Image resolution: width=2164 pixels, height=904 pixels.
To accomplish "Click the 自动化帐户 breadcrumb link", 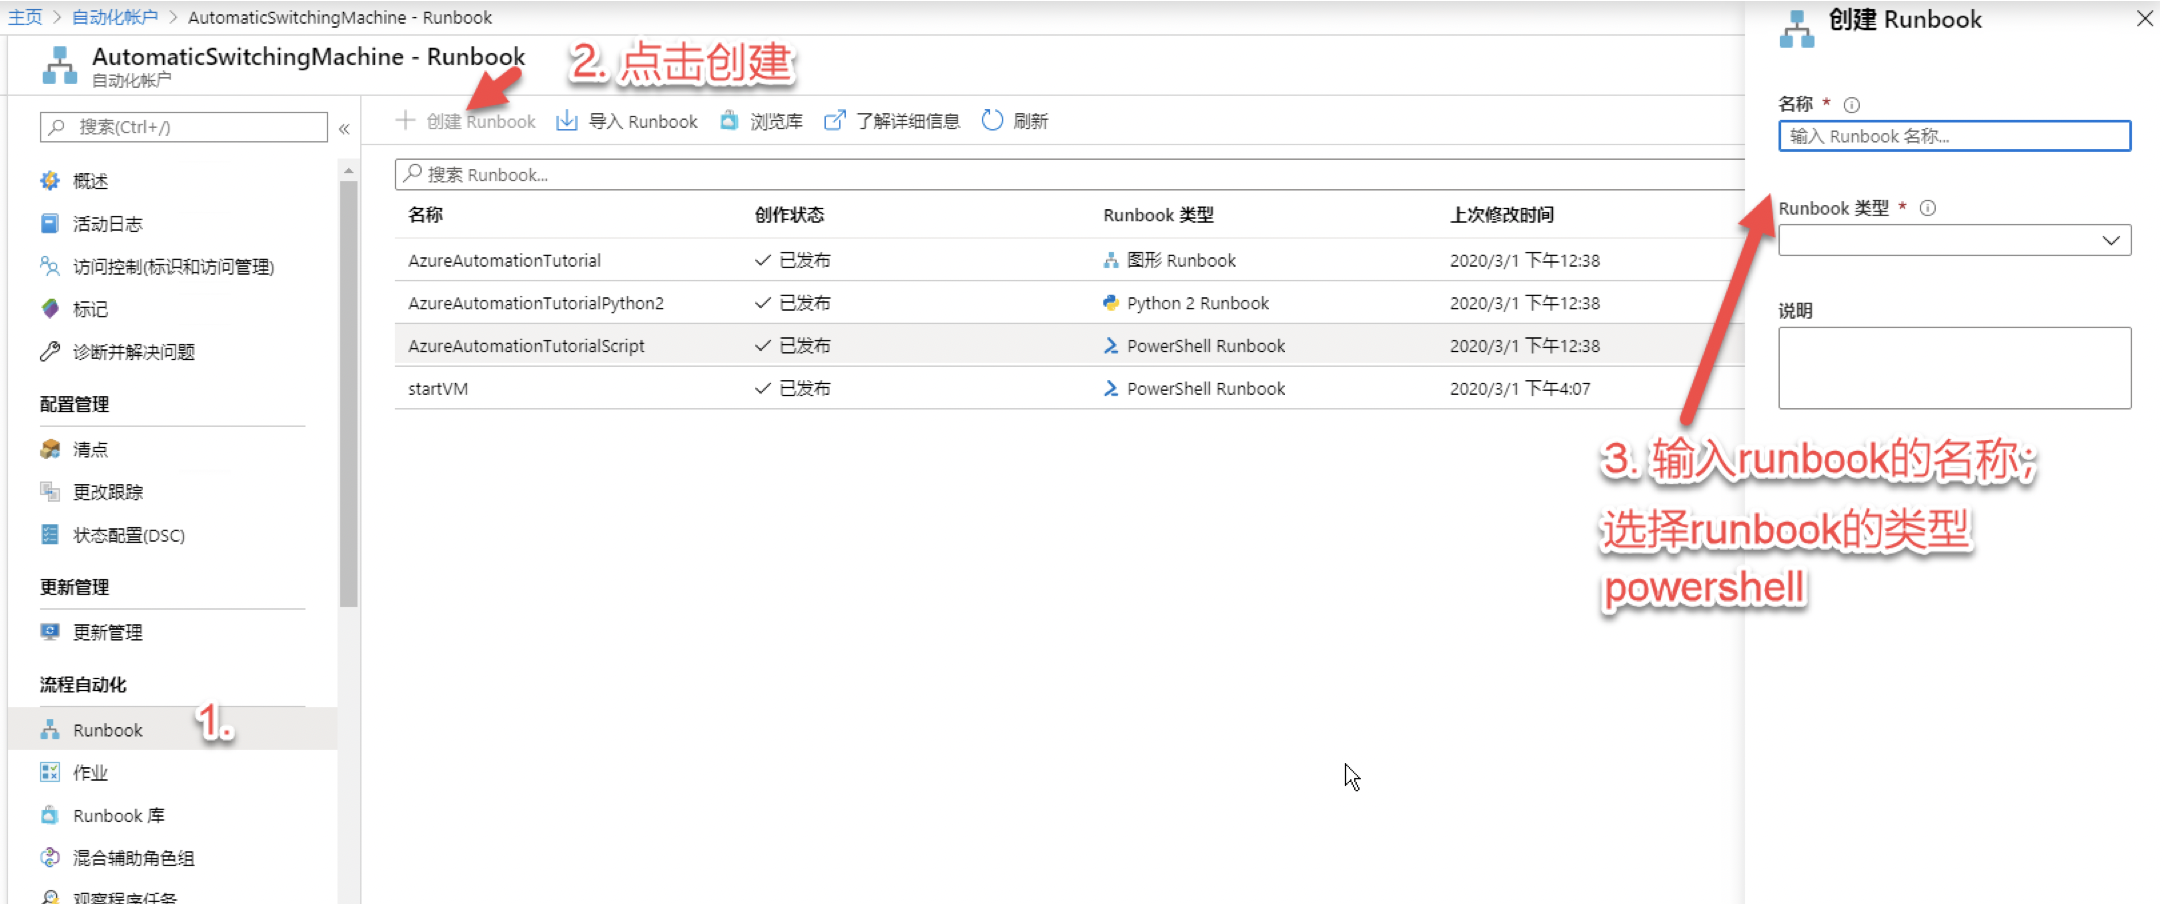I will click(x=115, y=17).
